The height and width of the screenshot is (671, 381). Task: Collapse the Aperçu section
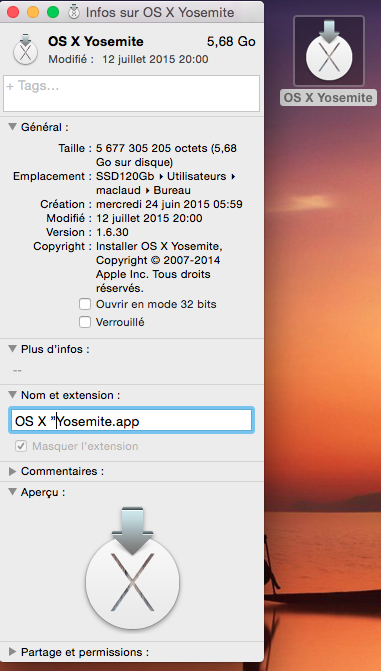13,492
